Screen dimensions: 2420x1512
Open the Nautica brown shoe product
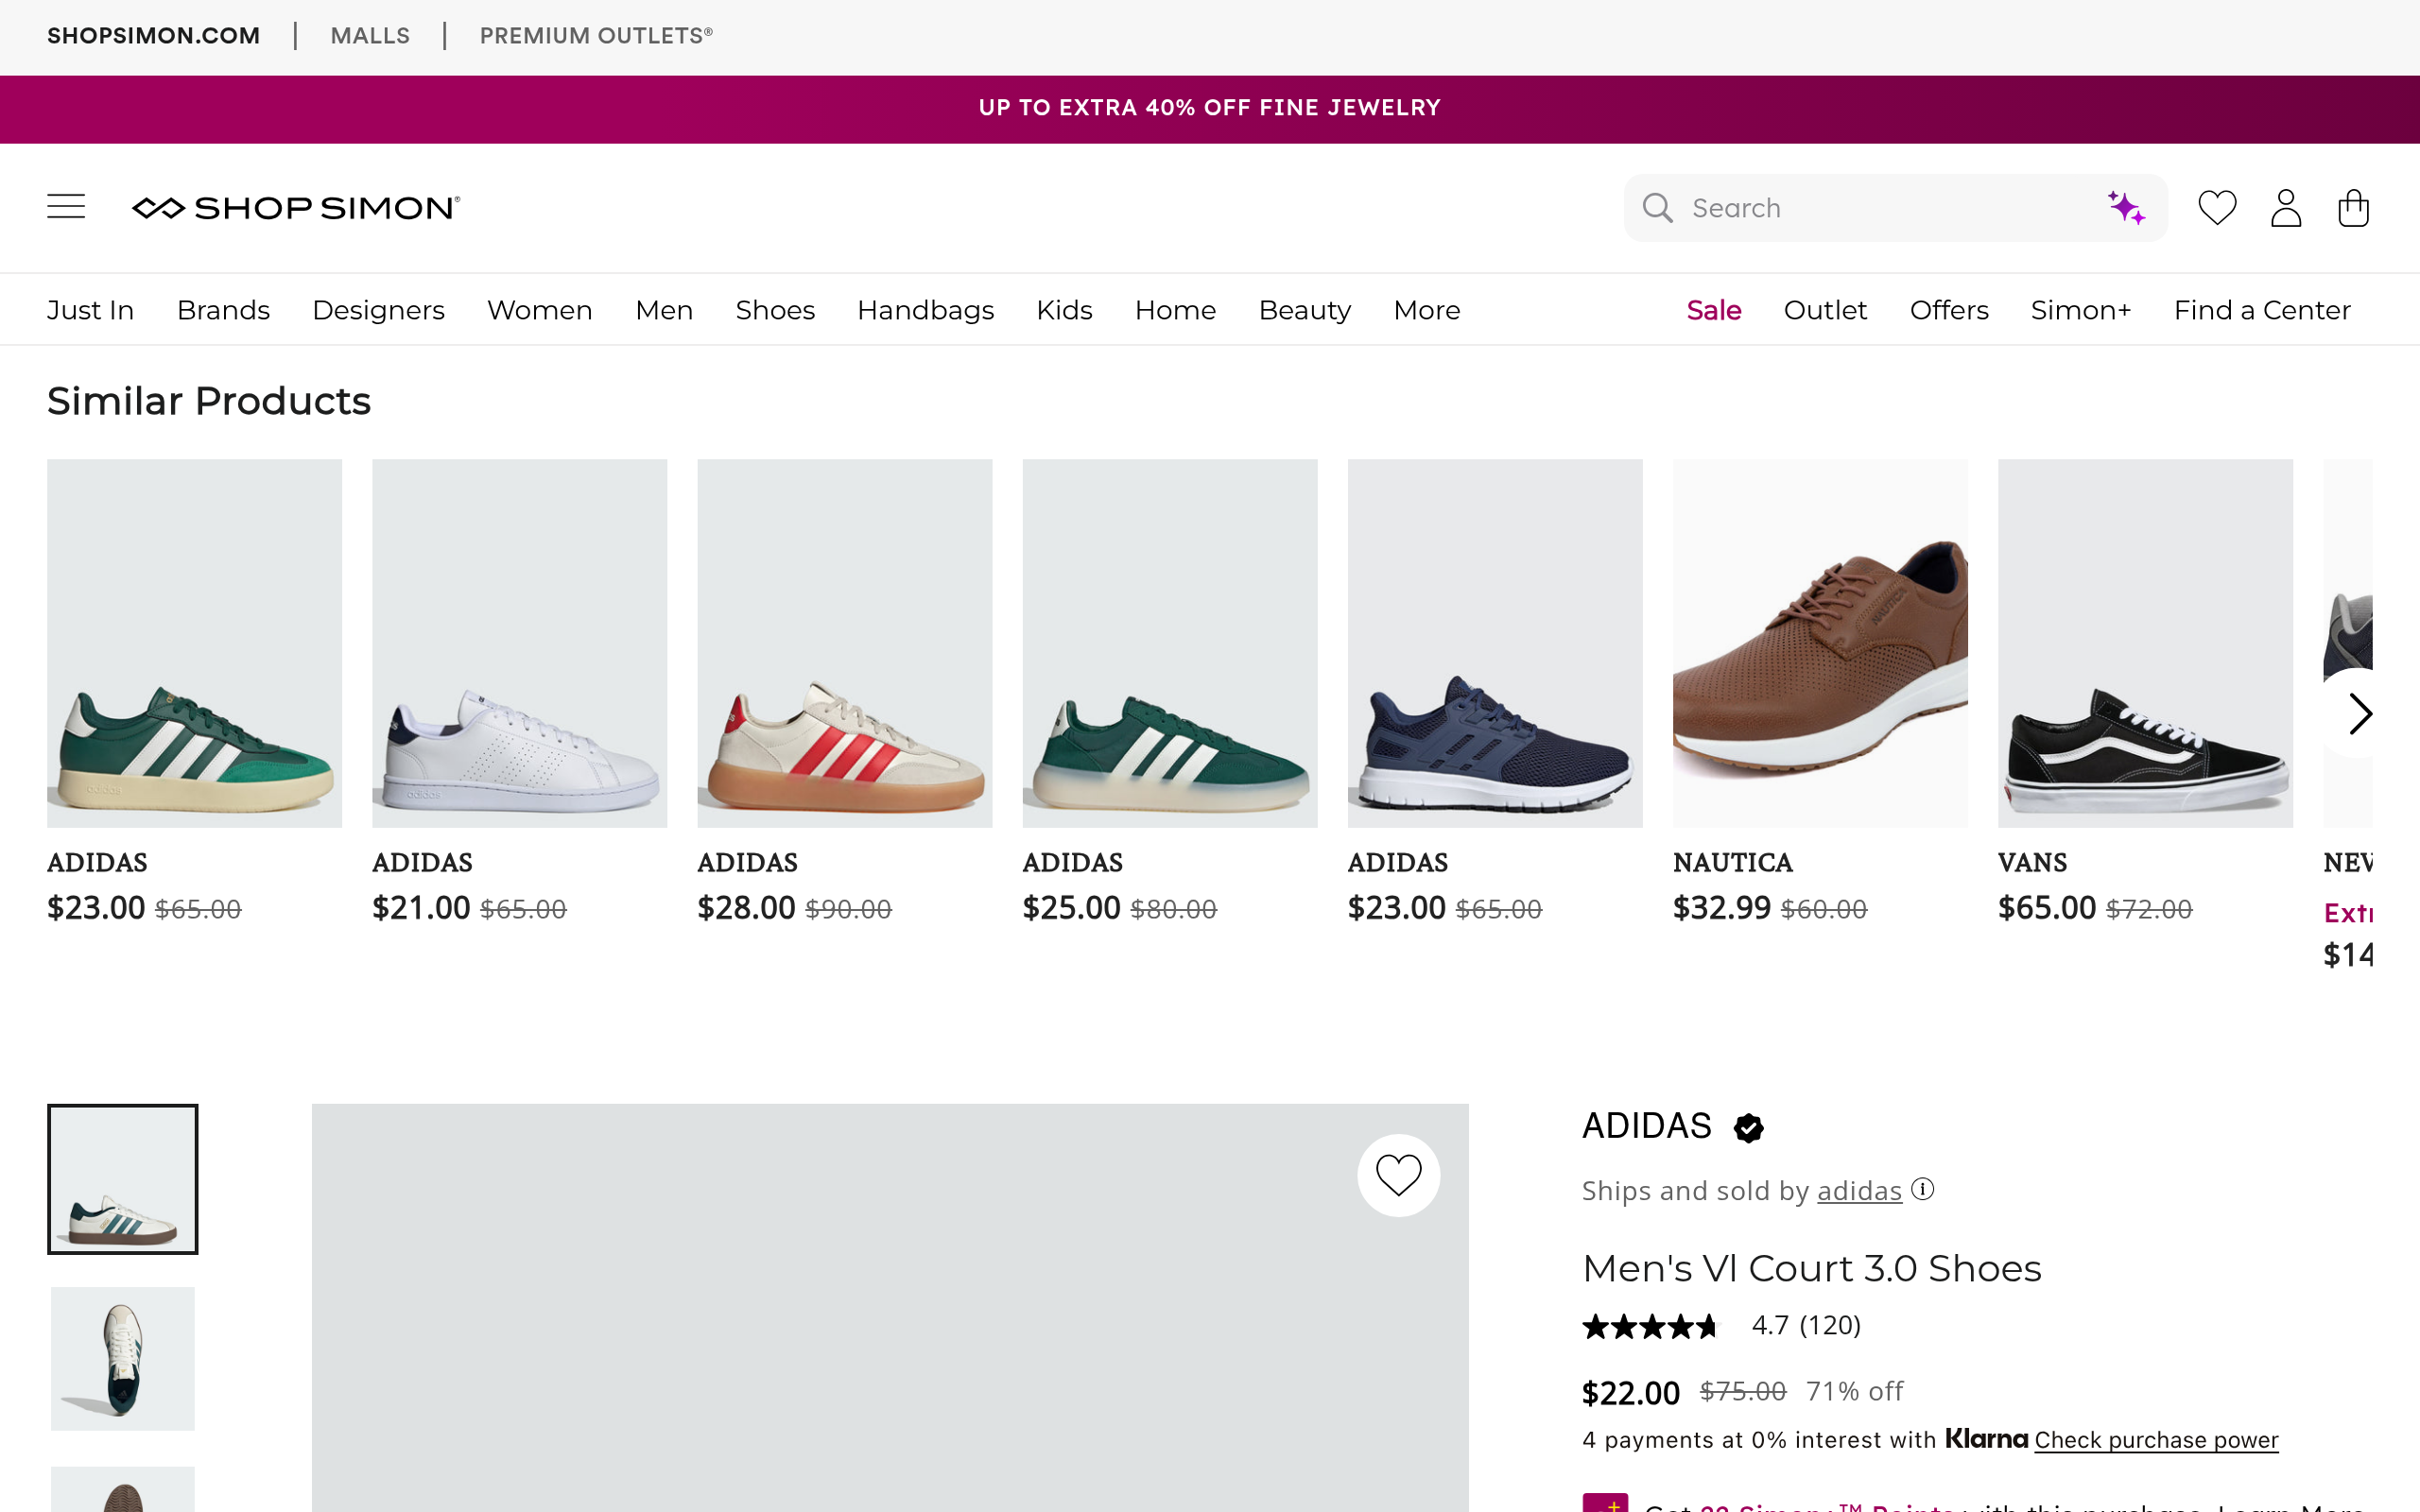pyautogui.click(x=1820, y=644)
